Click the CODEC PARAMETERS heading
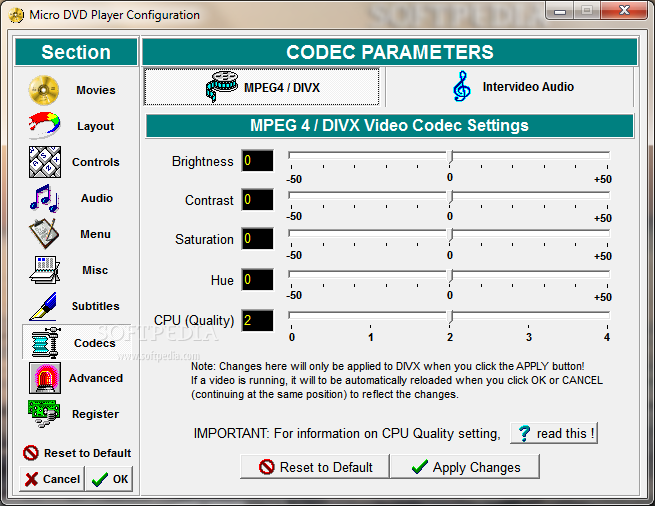The image size is (655, 506). coord(390,52)
